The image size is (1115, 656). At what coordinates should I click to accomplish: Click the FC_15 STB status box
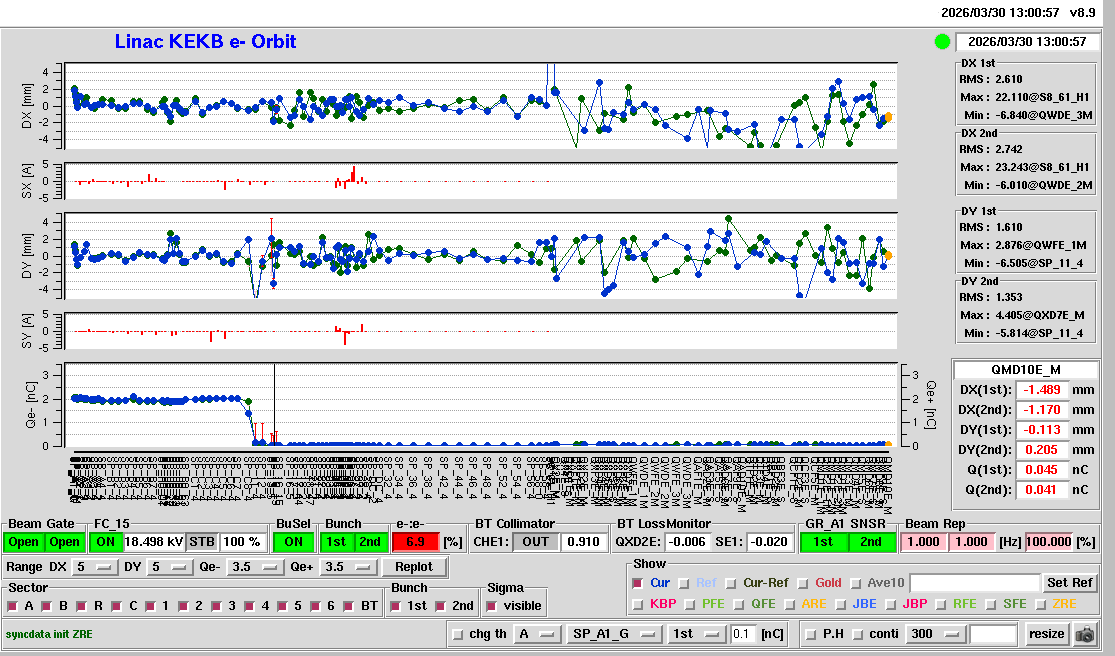click(x=202, y=542)
